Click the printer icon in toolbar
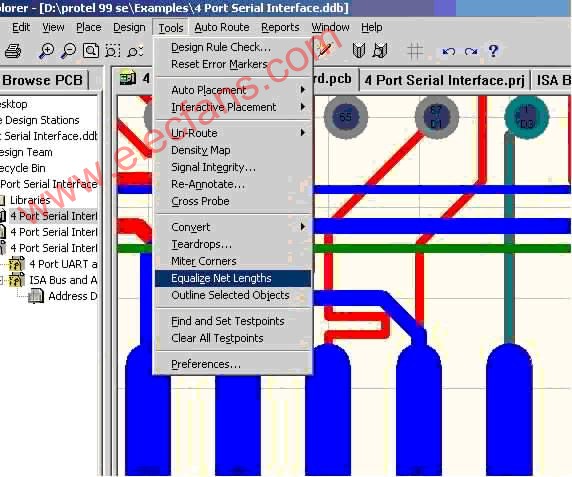Screen dimensions: 572x477 pyautogui.click(x=13, y=51)
